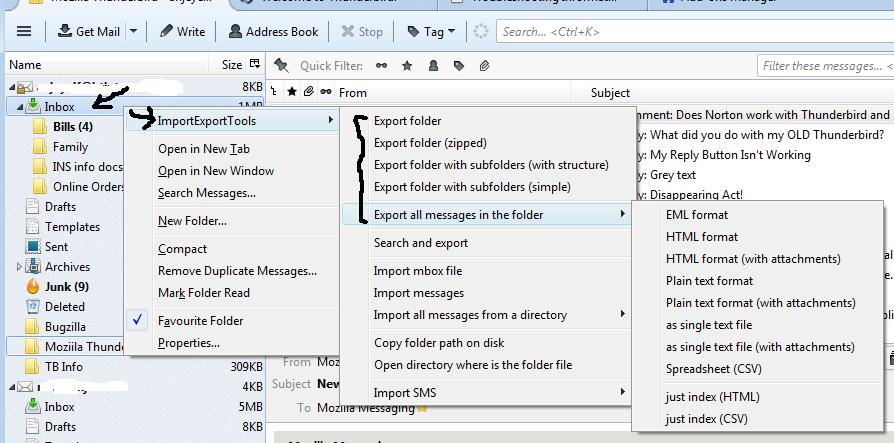Open the ImportExportTools submenu
894x443 pixels.
tap(231, 120)
